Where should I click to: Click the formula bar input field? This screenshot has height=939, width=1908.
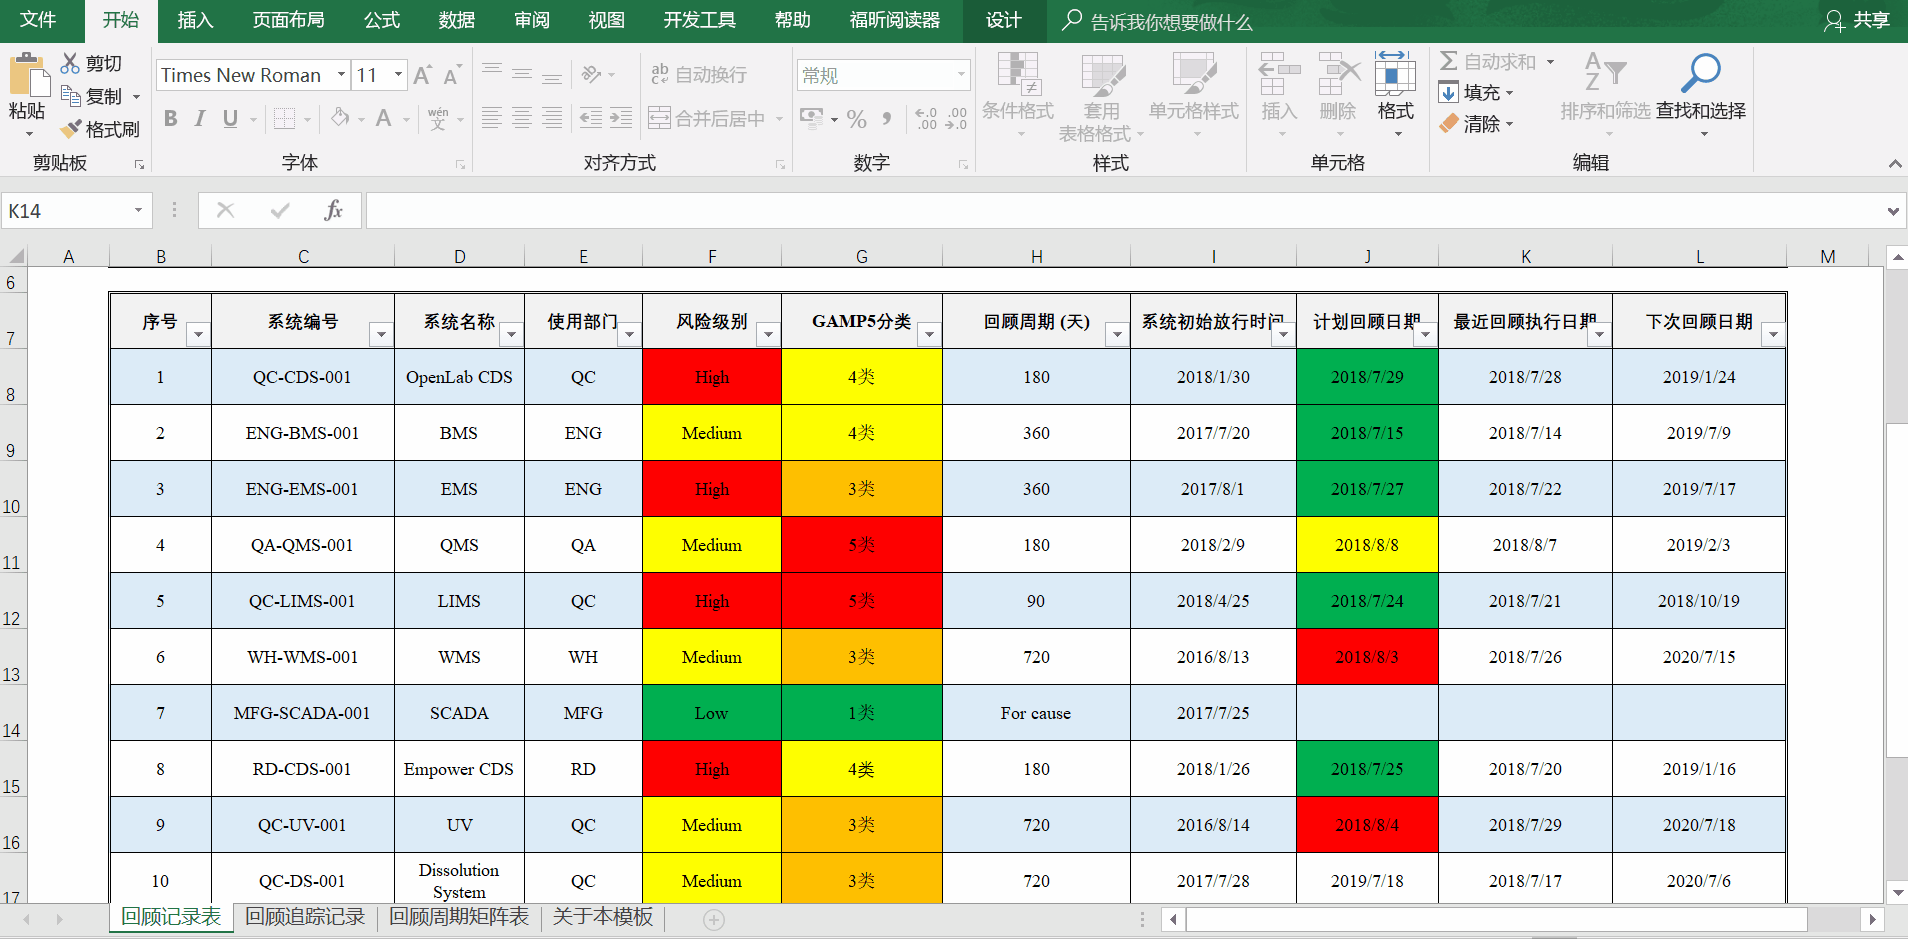pyautogui.click(x=1125, y=210)
